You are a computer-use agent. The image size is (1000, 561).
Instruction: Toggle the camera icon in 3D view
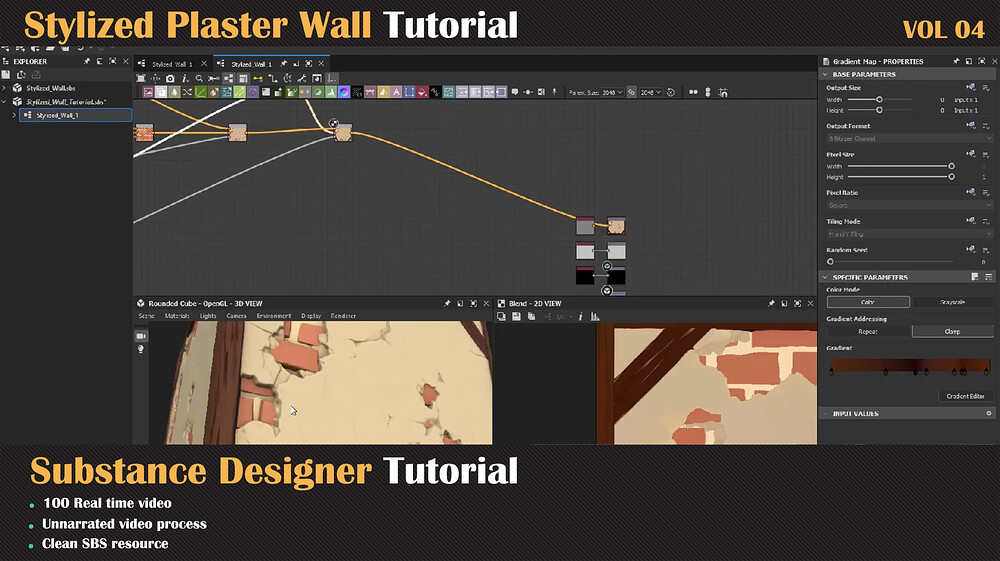tap(141, 336)
